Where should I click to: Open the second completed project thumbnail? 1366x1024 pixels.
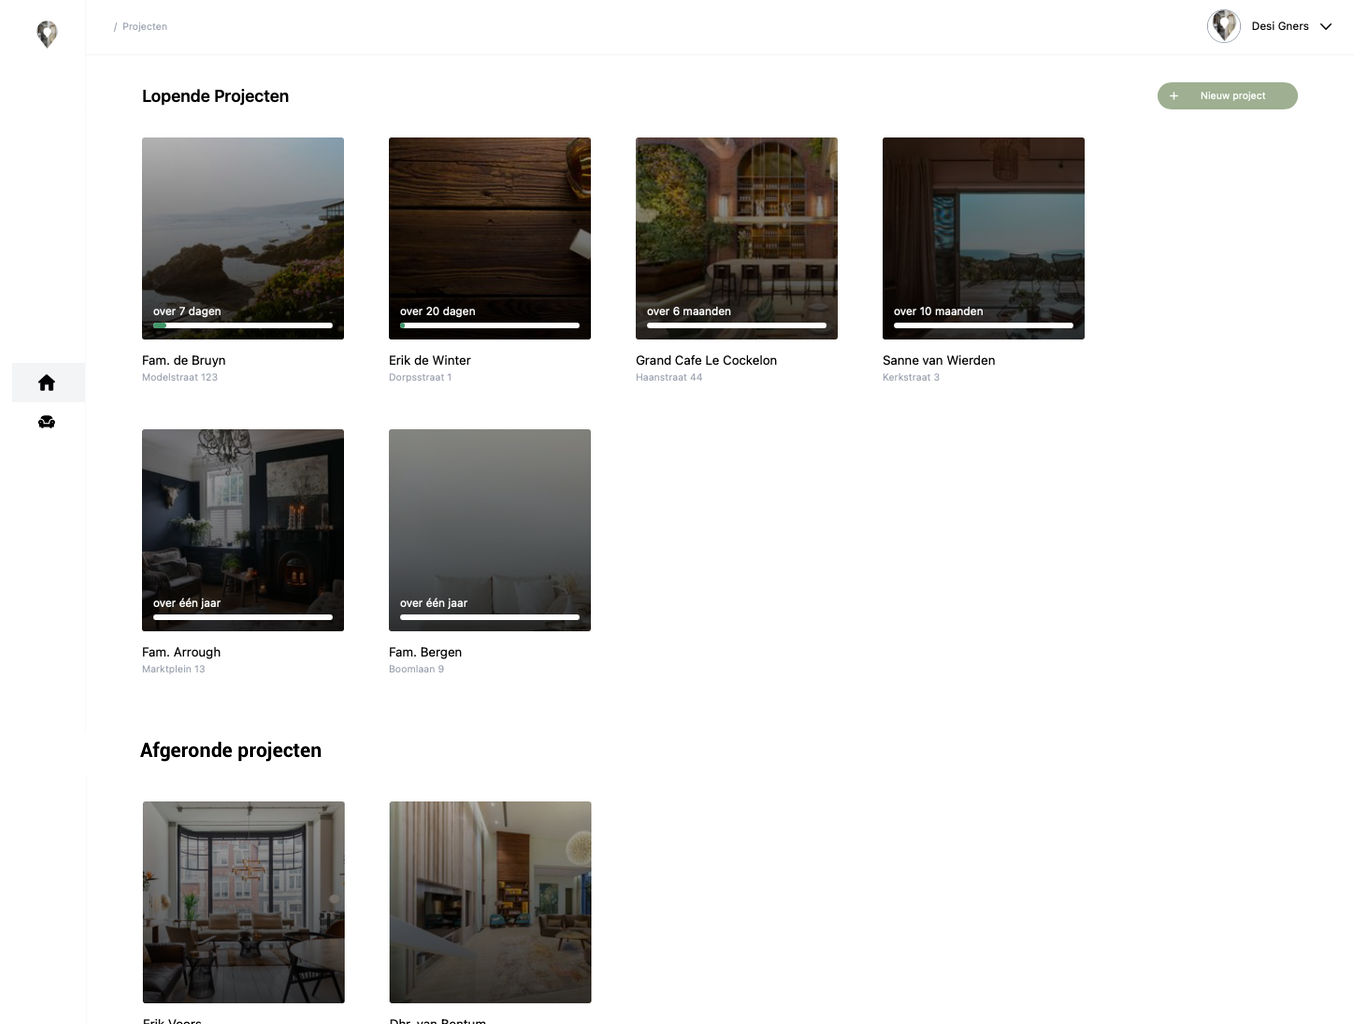click(x=491, y=902)
